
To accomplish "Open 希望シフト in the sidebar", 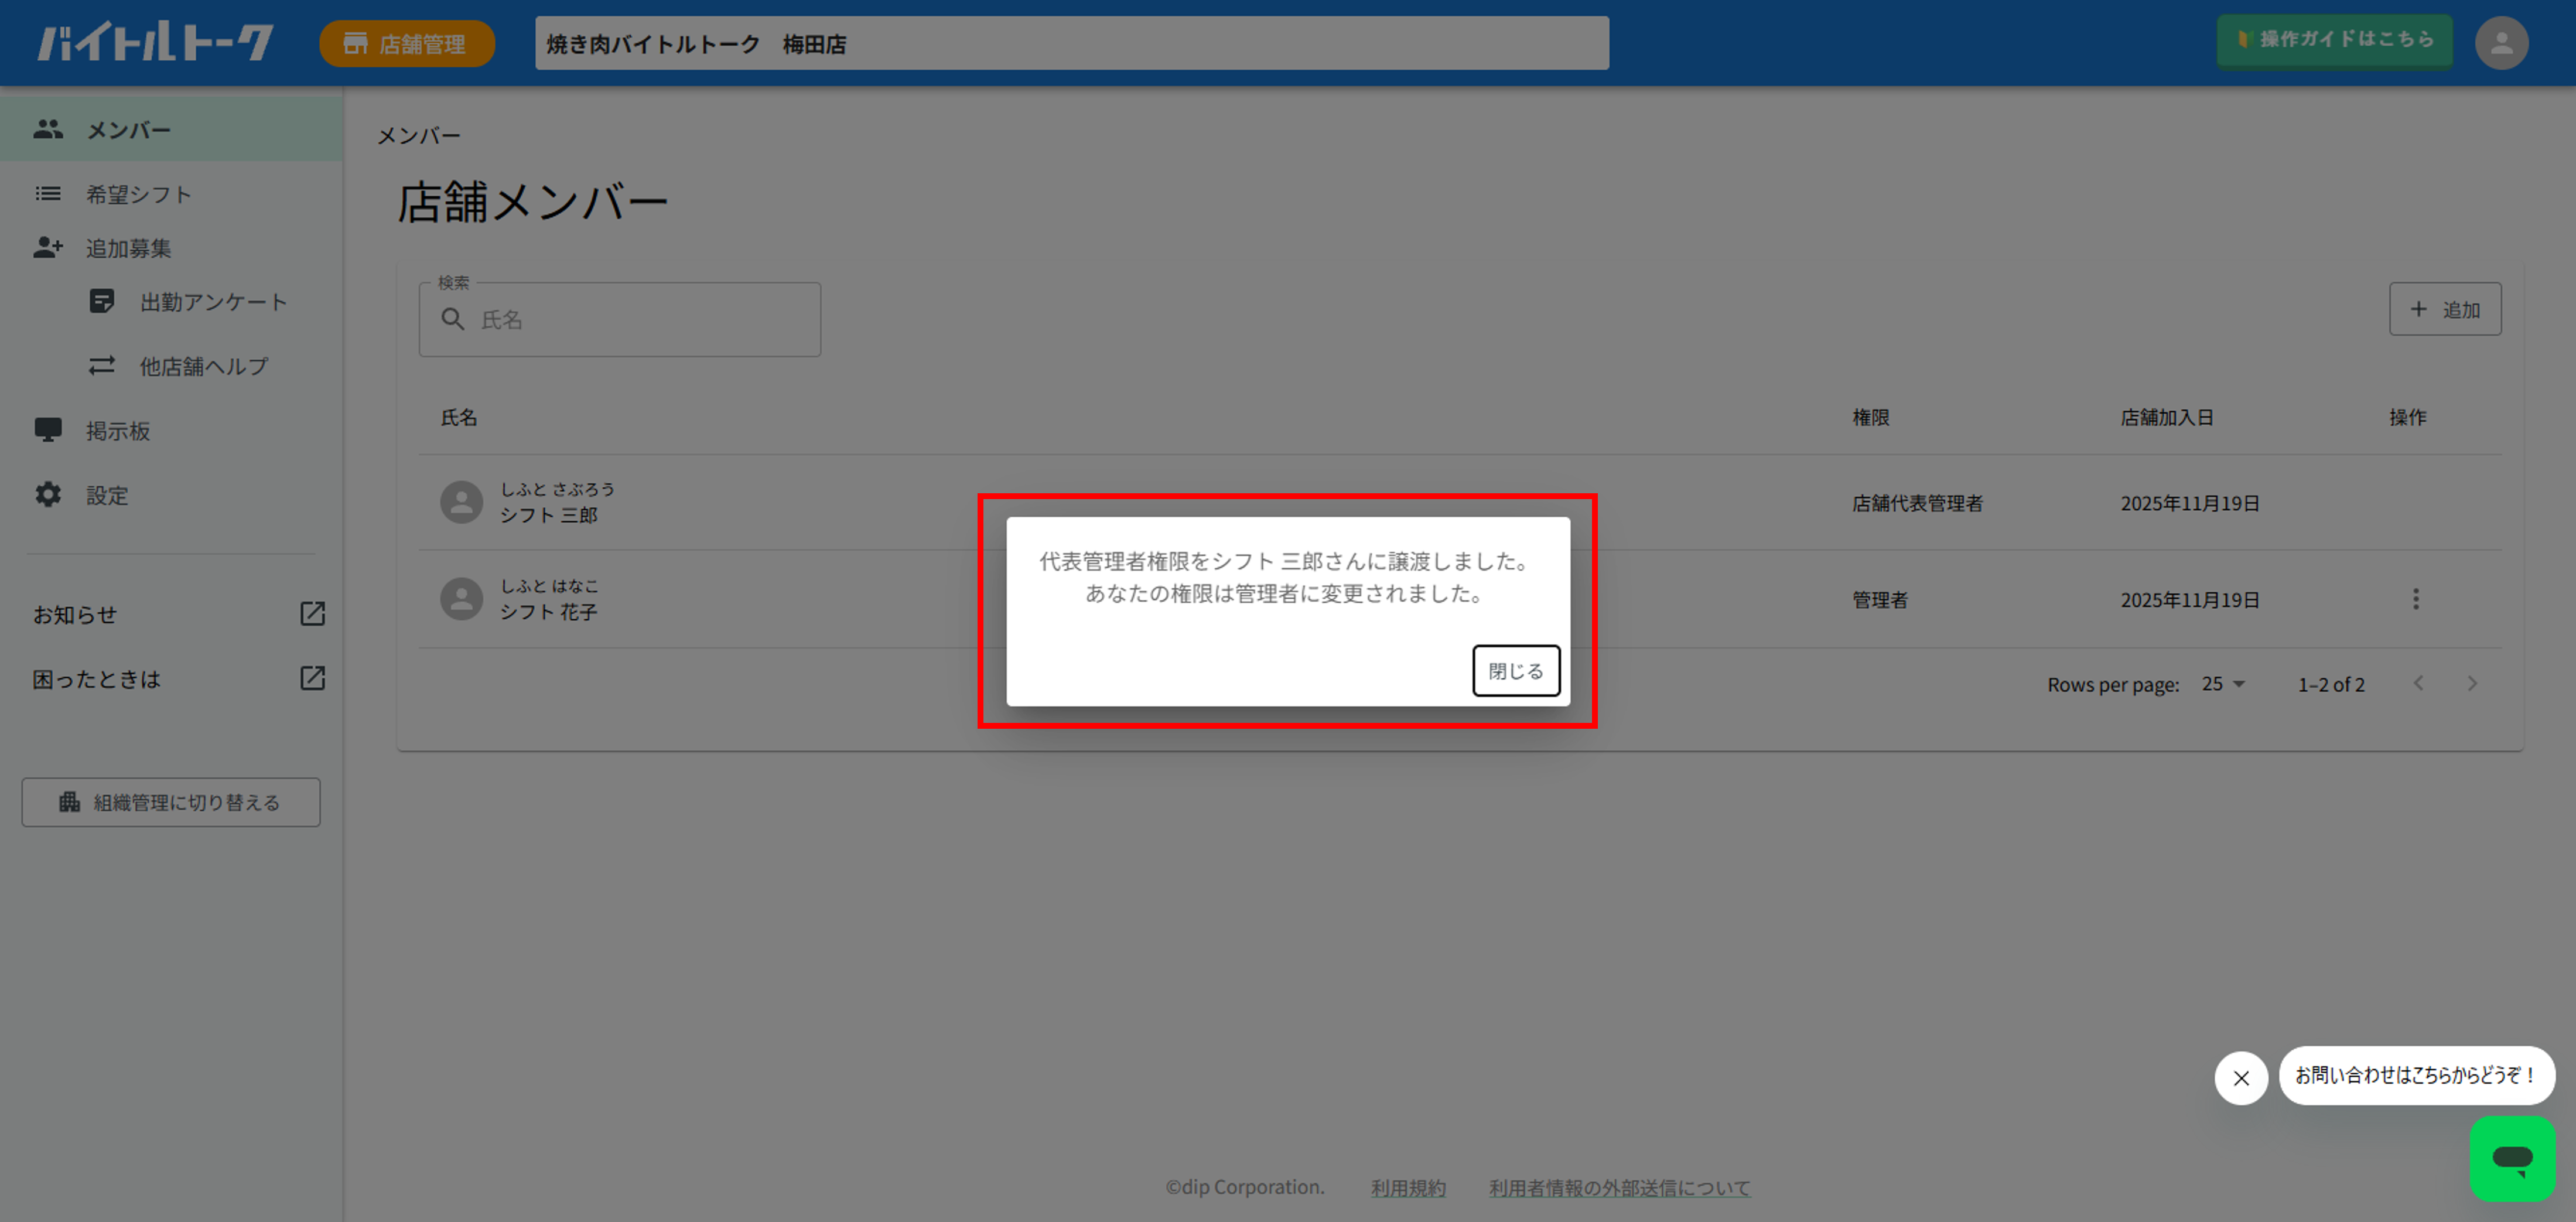I will pos(171,194).
